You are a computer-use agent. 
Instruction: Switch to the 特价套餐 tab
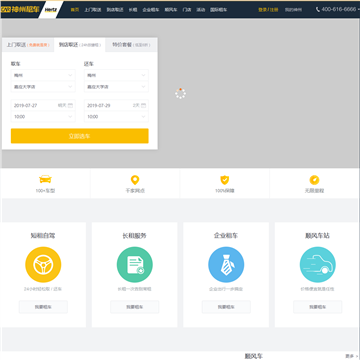click(x=131, y=45)
